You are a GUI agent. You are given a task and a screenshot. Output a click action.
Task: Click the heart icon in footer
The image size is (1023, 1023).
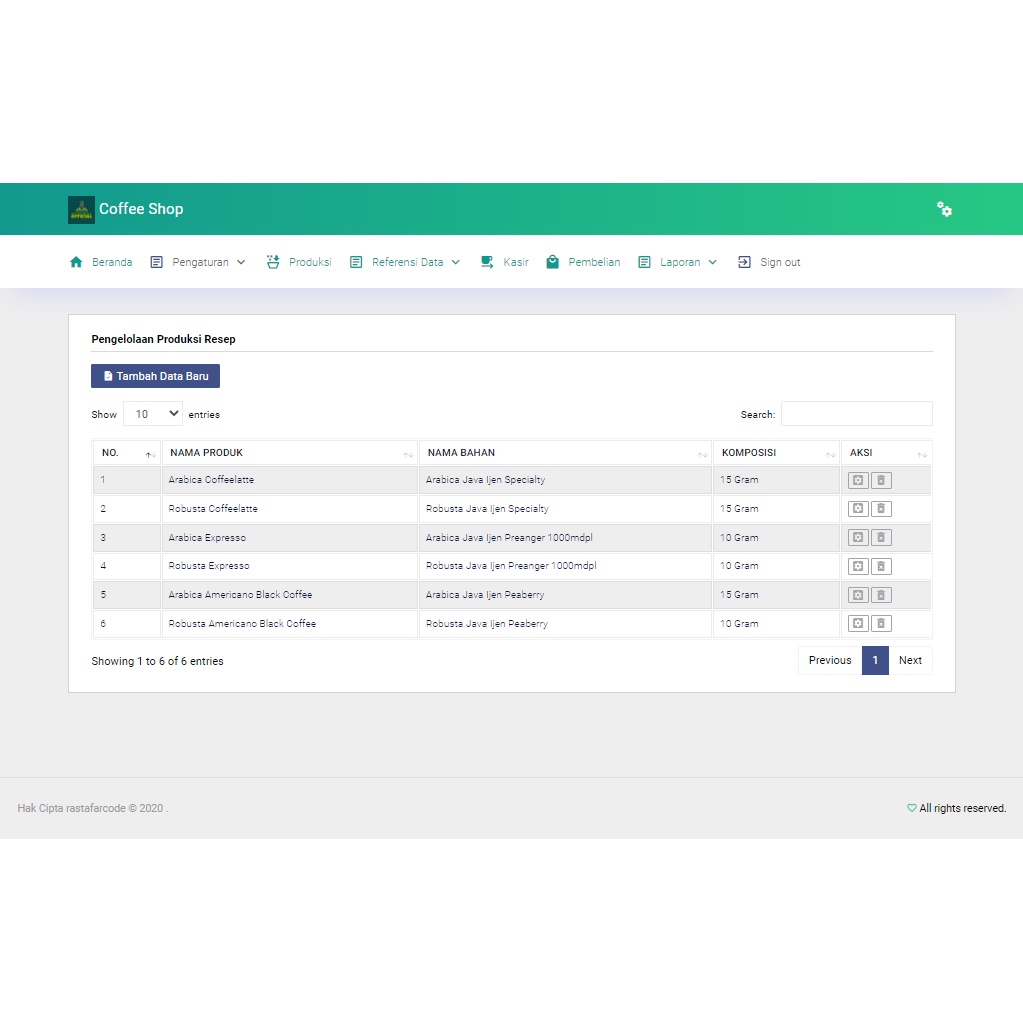point(911,808)
